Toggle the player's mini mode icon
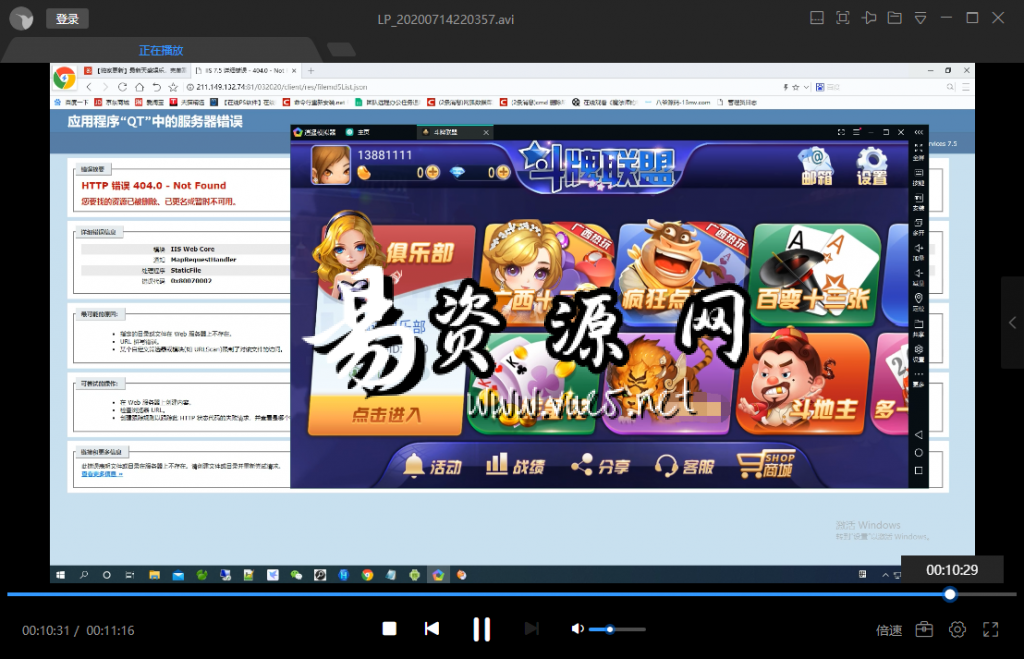The image size is (1024, 659). point(817,18)
